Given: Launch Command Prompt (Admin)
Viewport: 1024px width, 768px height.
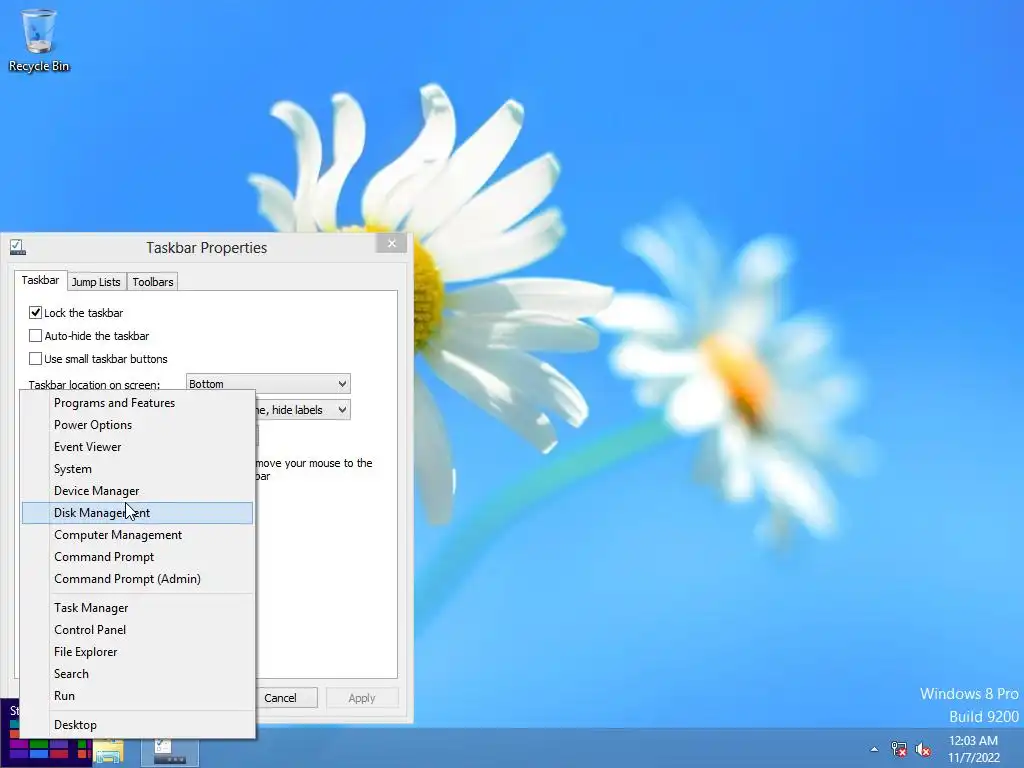Looking at the screenshot, I should coord(137,579).
